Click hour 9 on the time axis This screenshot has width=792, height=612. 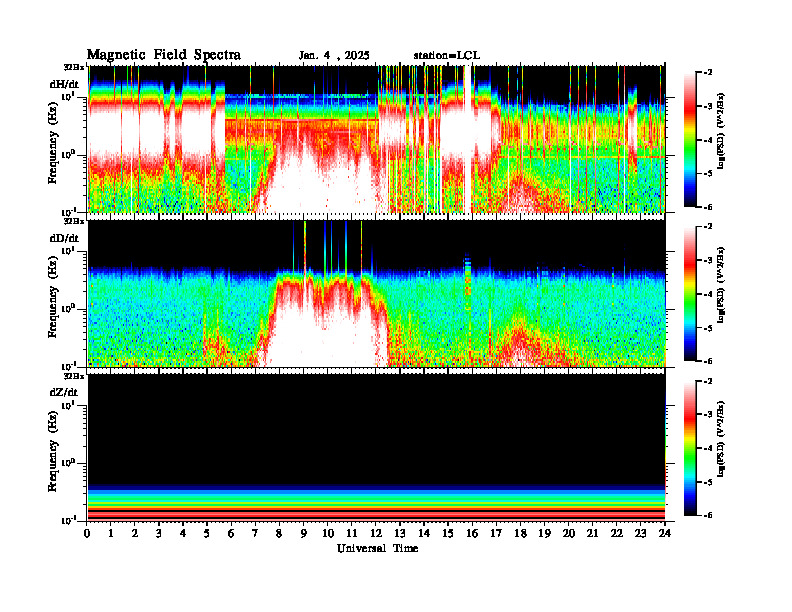[x=304, y=533]
